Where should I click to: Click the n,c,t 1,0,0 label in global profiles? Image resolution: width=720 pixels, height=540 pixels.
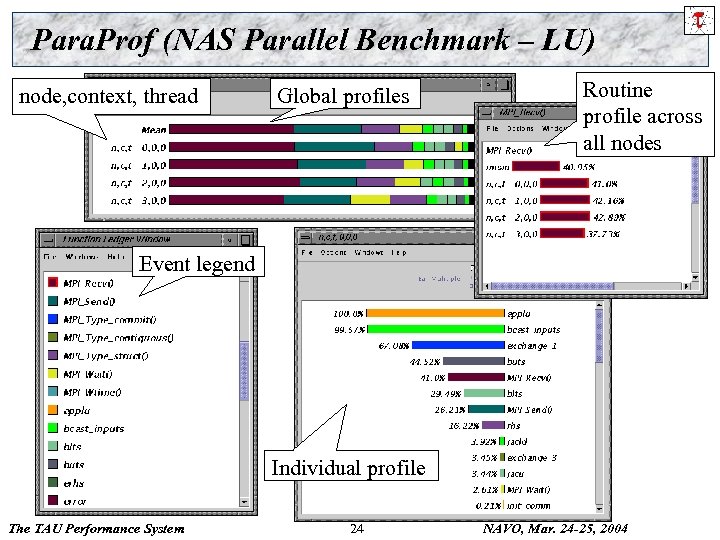[138, 165]
